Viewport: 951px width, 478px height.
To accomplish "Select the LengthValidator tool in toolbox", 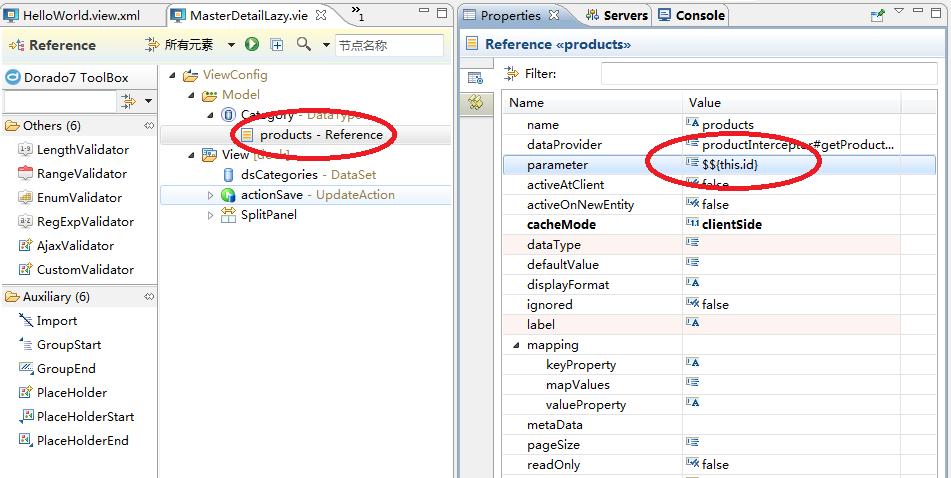I will pyautogui.click(x=82, y=150).
